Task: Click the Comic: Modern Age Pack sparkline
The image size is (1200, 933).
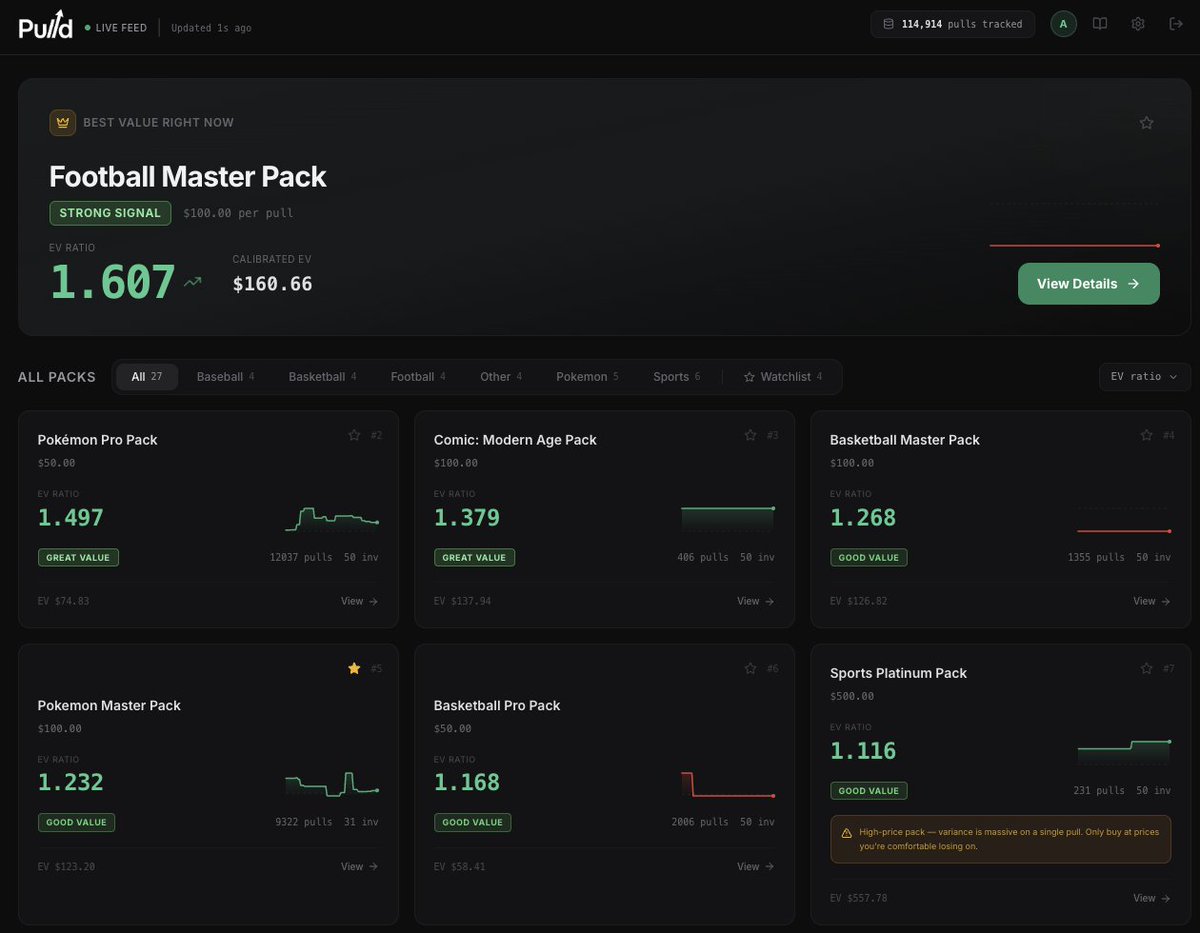Action: tap(728, 519)
